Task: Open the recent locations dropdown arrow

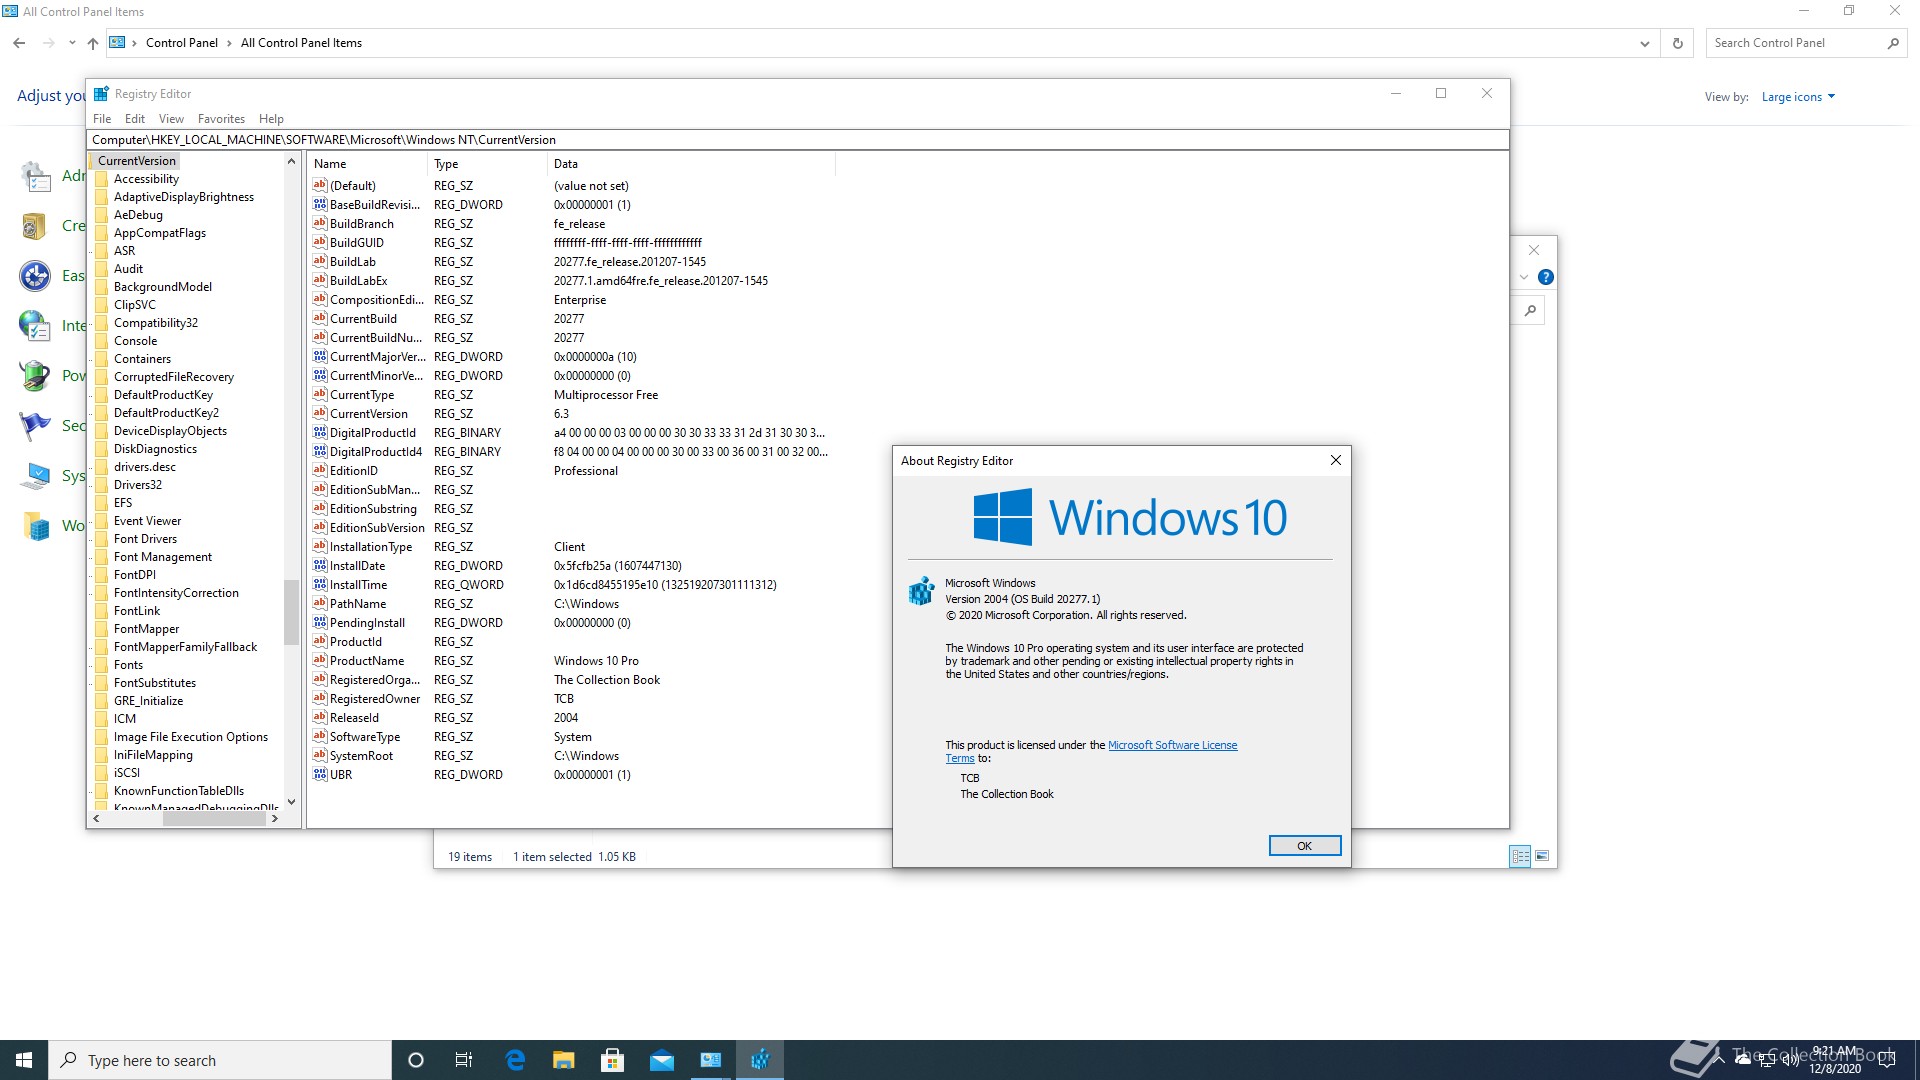Action: (x=72, y=43)
